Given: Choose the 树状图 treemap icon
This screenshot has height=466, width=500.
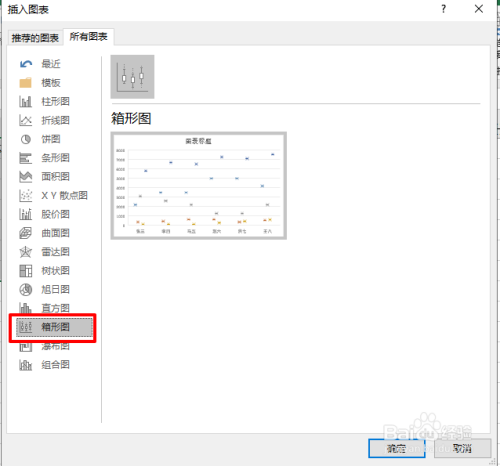Looking at the screenshot, I should (x=26, y=271).
